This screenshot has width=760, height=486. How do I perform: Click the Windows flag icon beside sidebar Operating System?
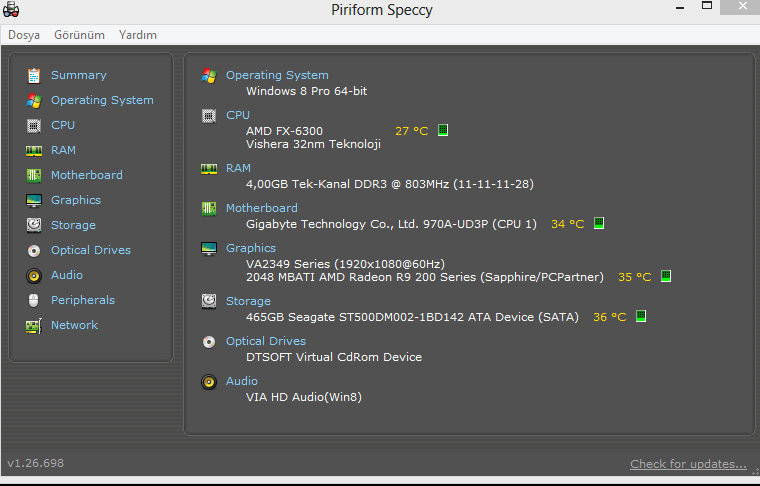(x=33, y=100)
